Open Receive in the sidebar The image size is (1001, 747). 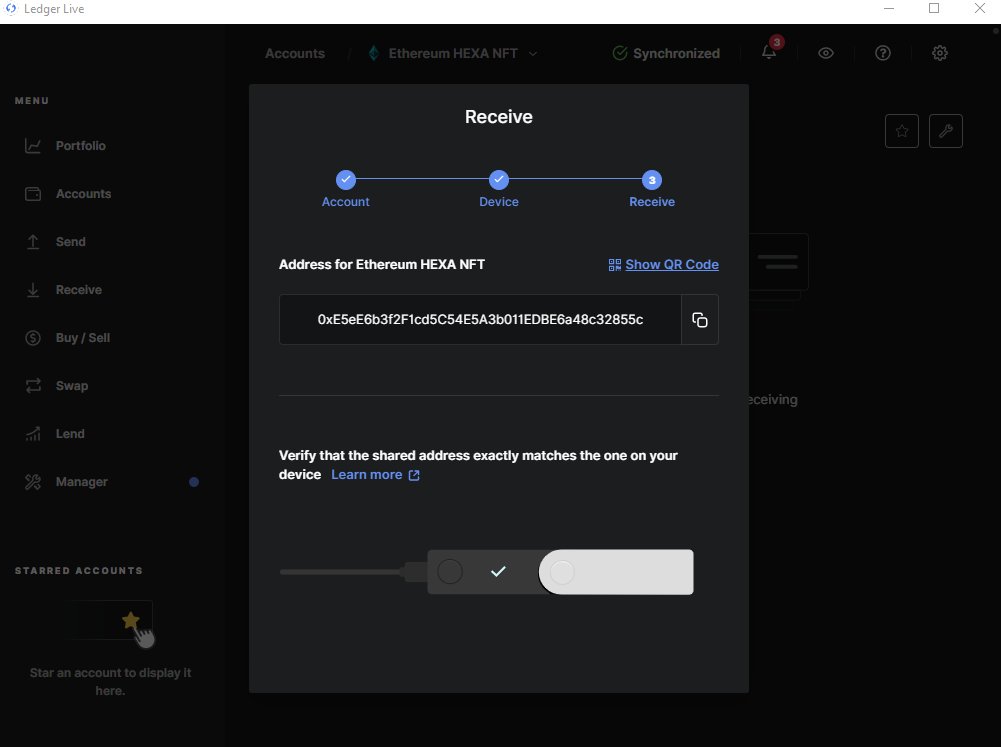click(79, 289)
